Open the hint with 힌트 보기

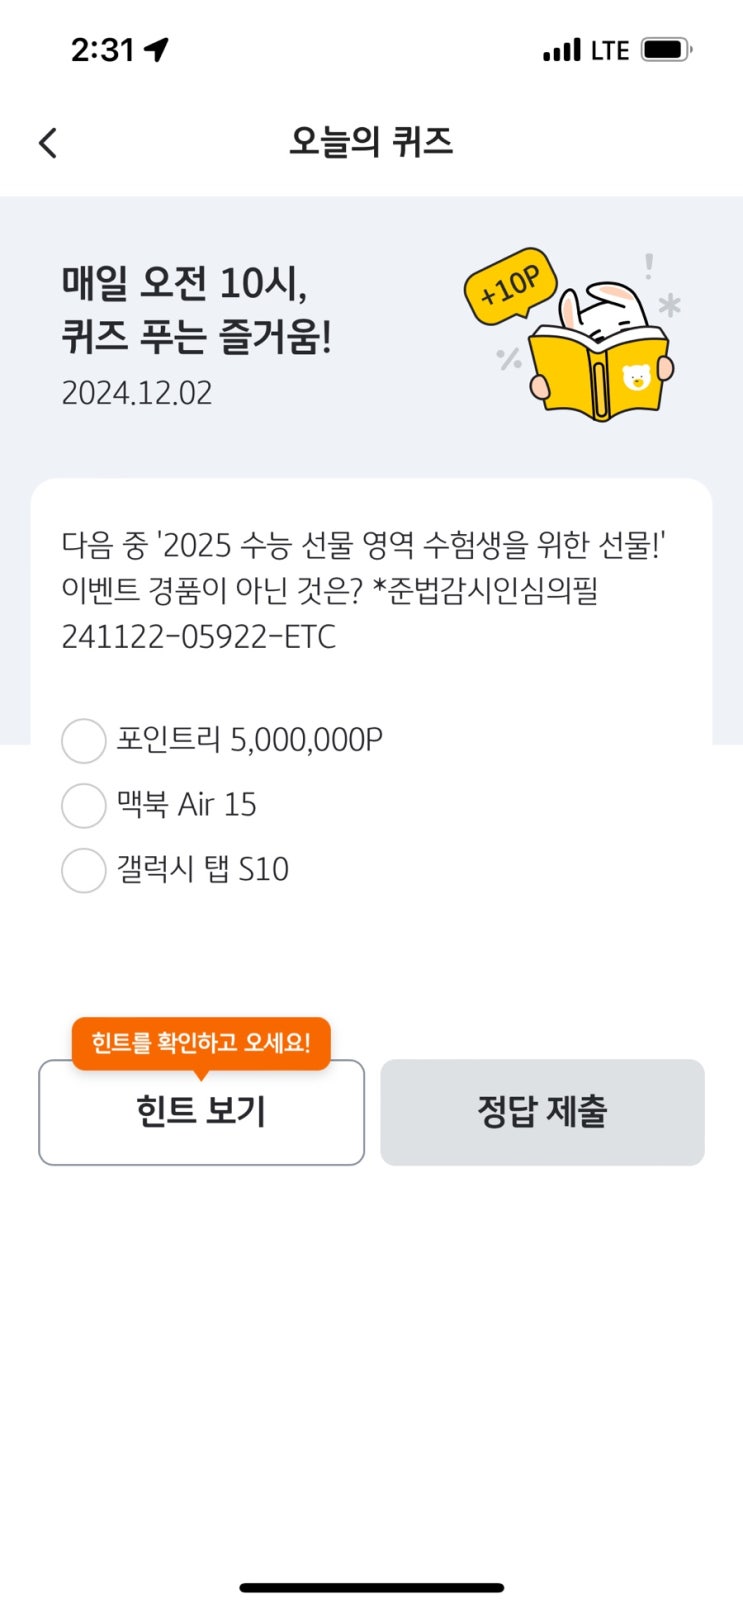201,1112
